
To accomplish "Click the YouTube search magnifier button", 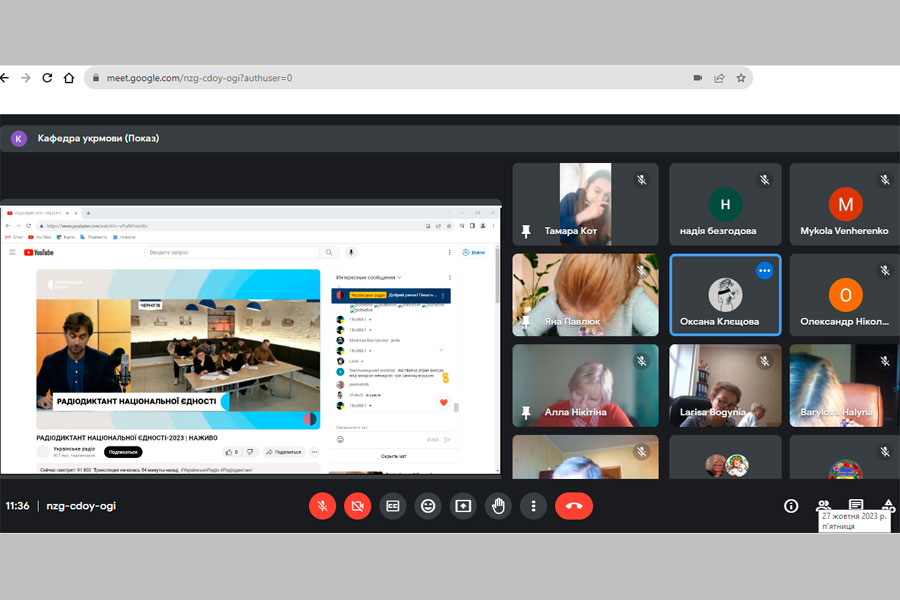I will (x=329, y=252).
